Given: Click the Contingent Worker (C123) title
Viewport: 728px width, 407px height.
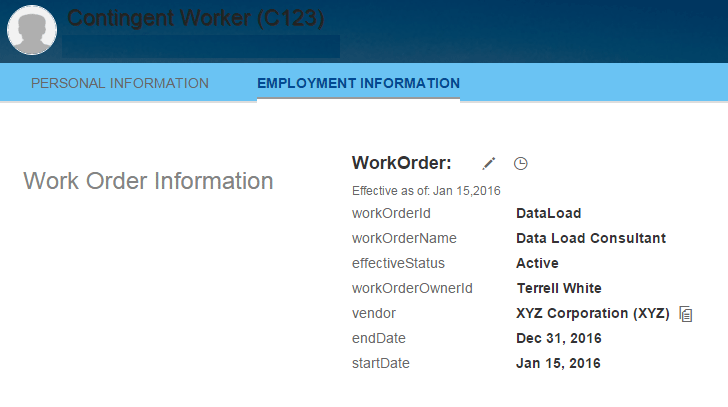Looking at the screenshot, I should (195, 18).
